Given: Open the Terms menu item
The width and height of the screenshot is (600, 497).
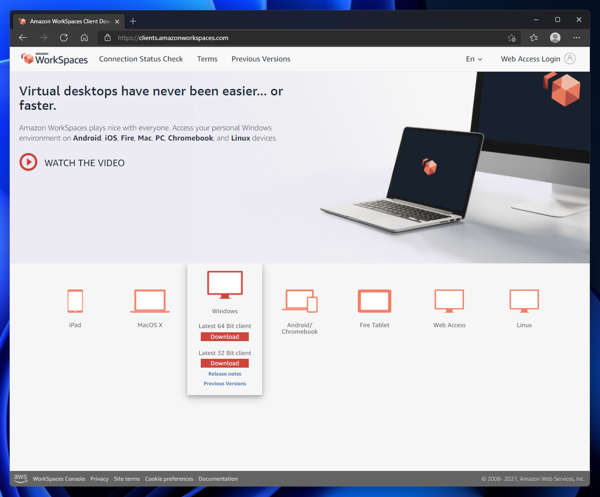Looking at the screenshot, I should coord(207,59).
